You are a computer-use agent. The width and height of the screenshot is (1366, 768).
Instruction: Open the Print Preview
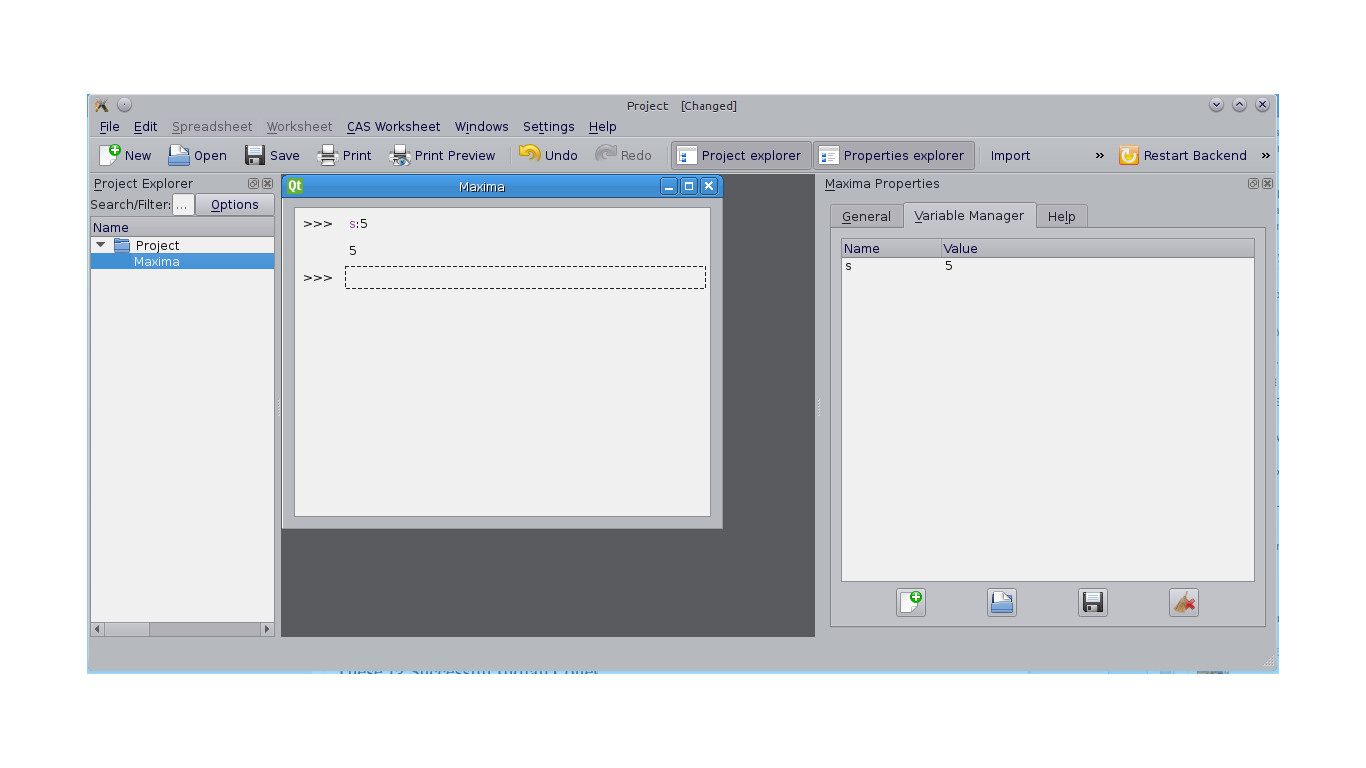[x=442, y=155]
